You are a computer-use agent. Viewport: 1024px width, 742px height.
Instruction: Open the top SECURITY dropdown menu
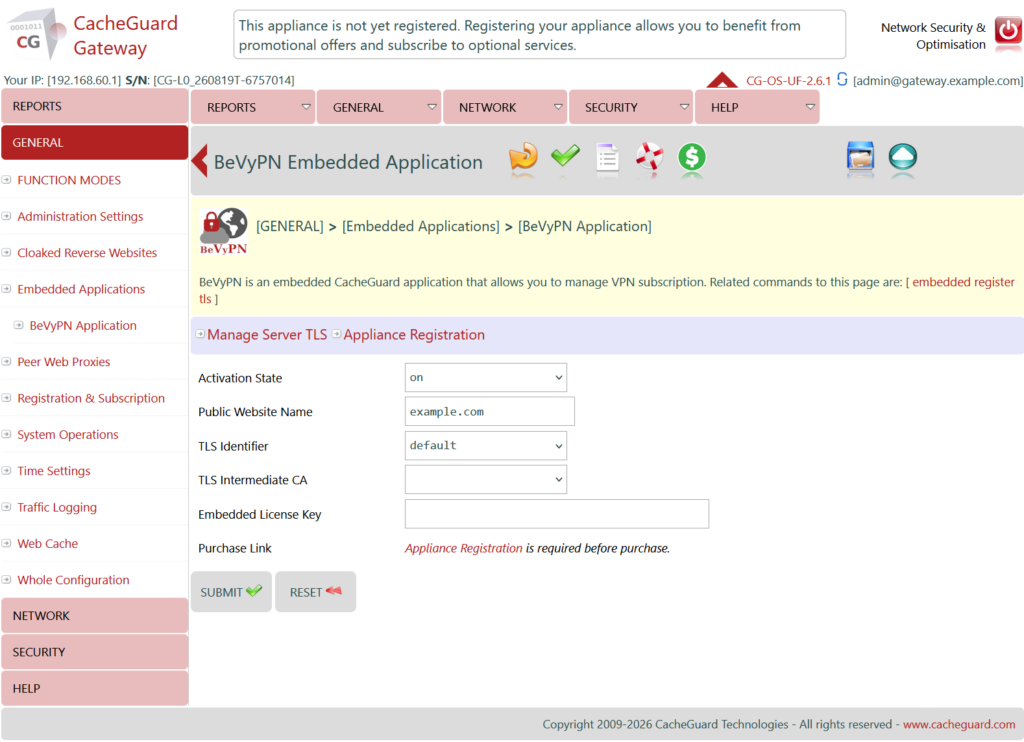pyautogui.click(x=631, y=107)
